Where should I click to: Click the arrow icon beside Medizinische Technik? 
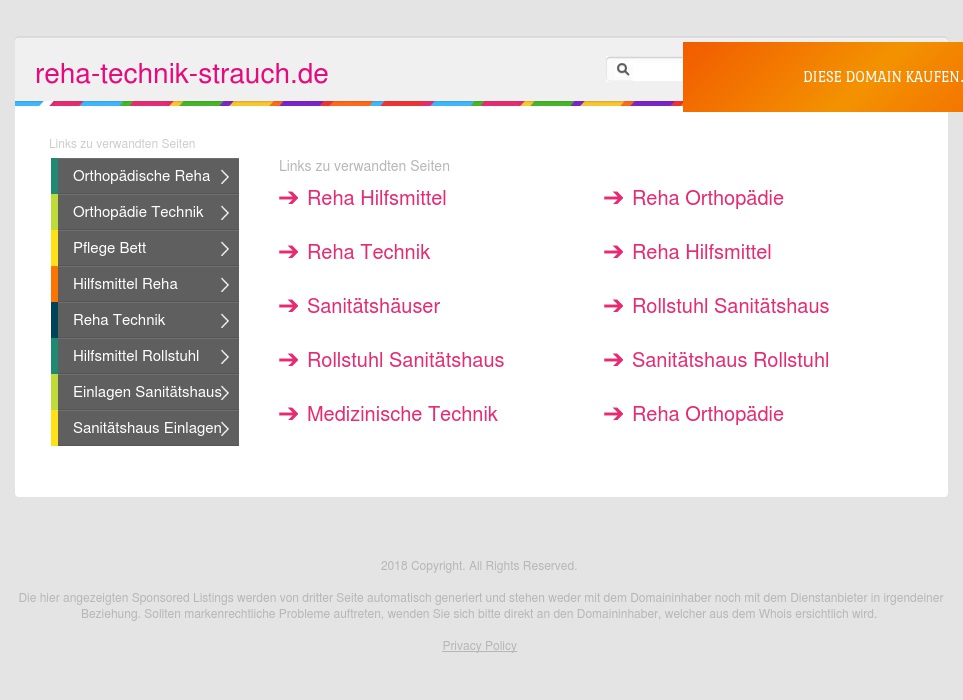point(289,414)
